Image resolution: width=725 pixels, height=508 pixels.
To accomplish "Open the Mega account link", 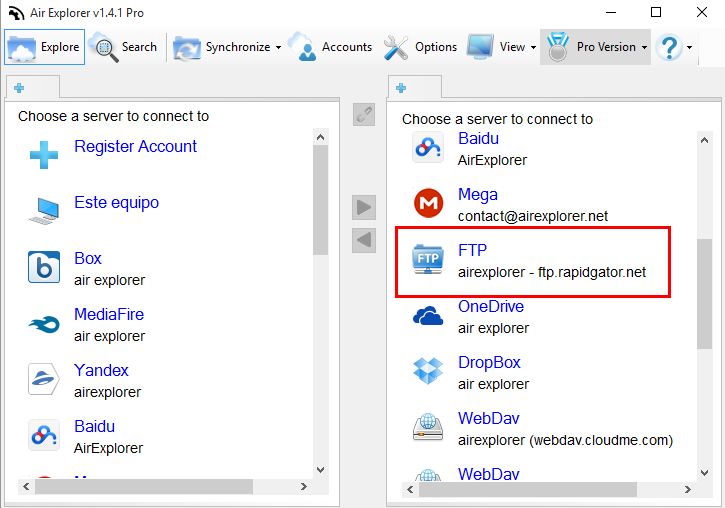I will click(x=478, y=195).
